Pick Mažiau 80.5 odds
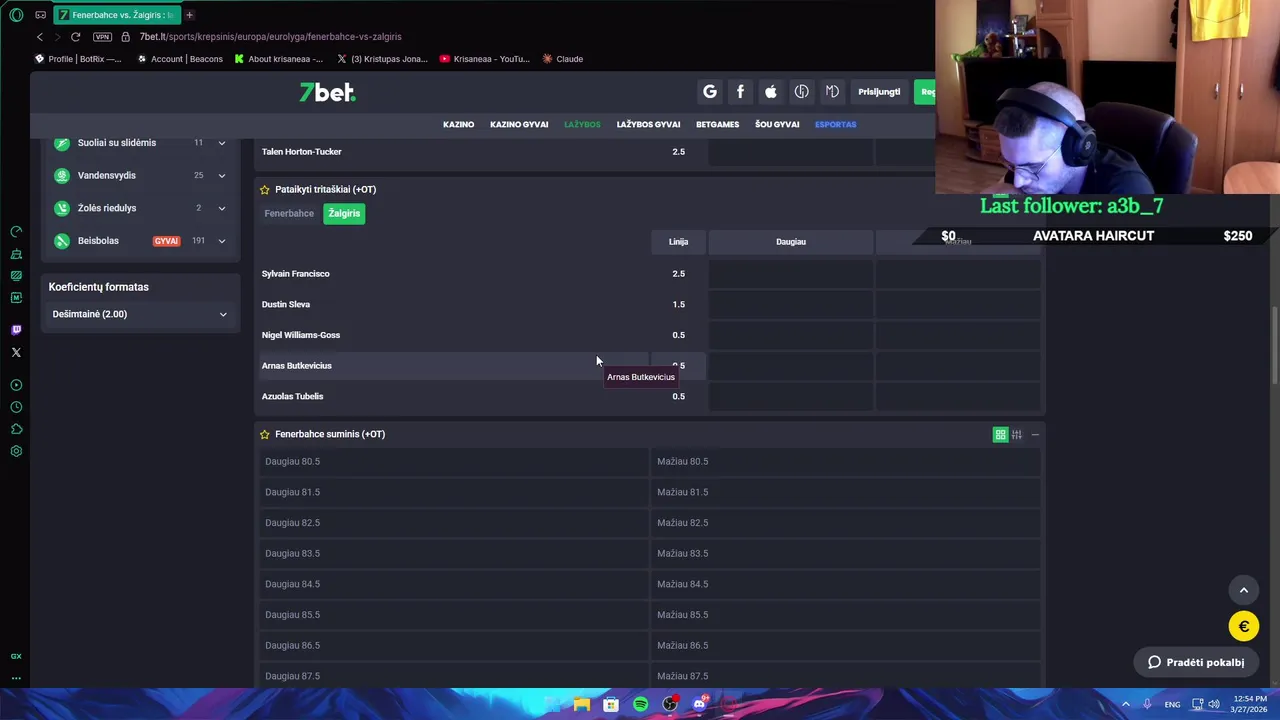This screenshot has width=1280, height=720. point(846,461)
